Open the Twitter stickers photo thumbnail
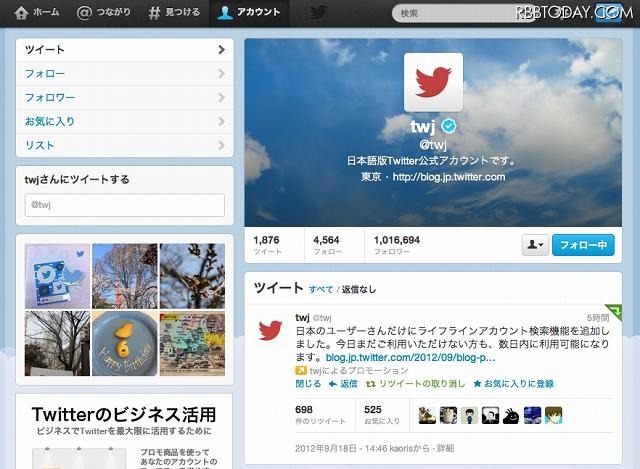640x469 pixels. click(57, 276)
